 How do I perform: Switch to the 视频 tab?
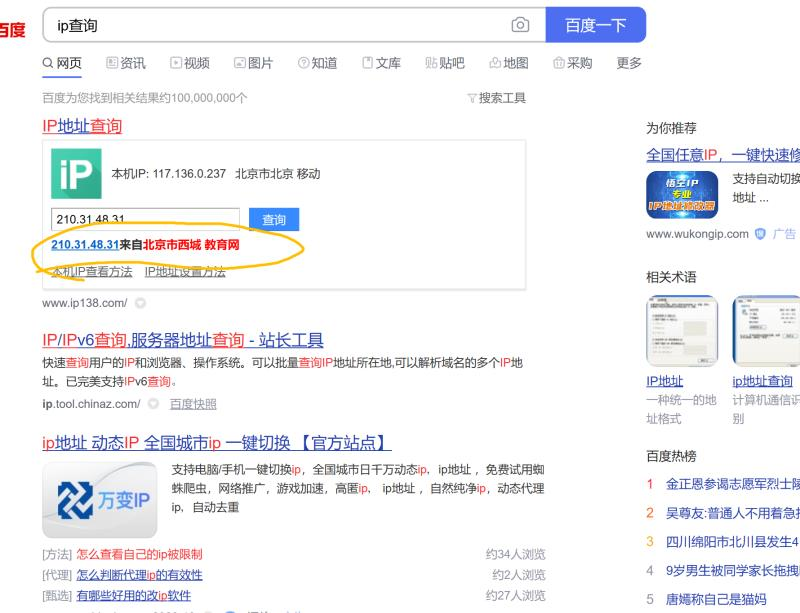(x=190, y=63)
